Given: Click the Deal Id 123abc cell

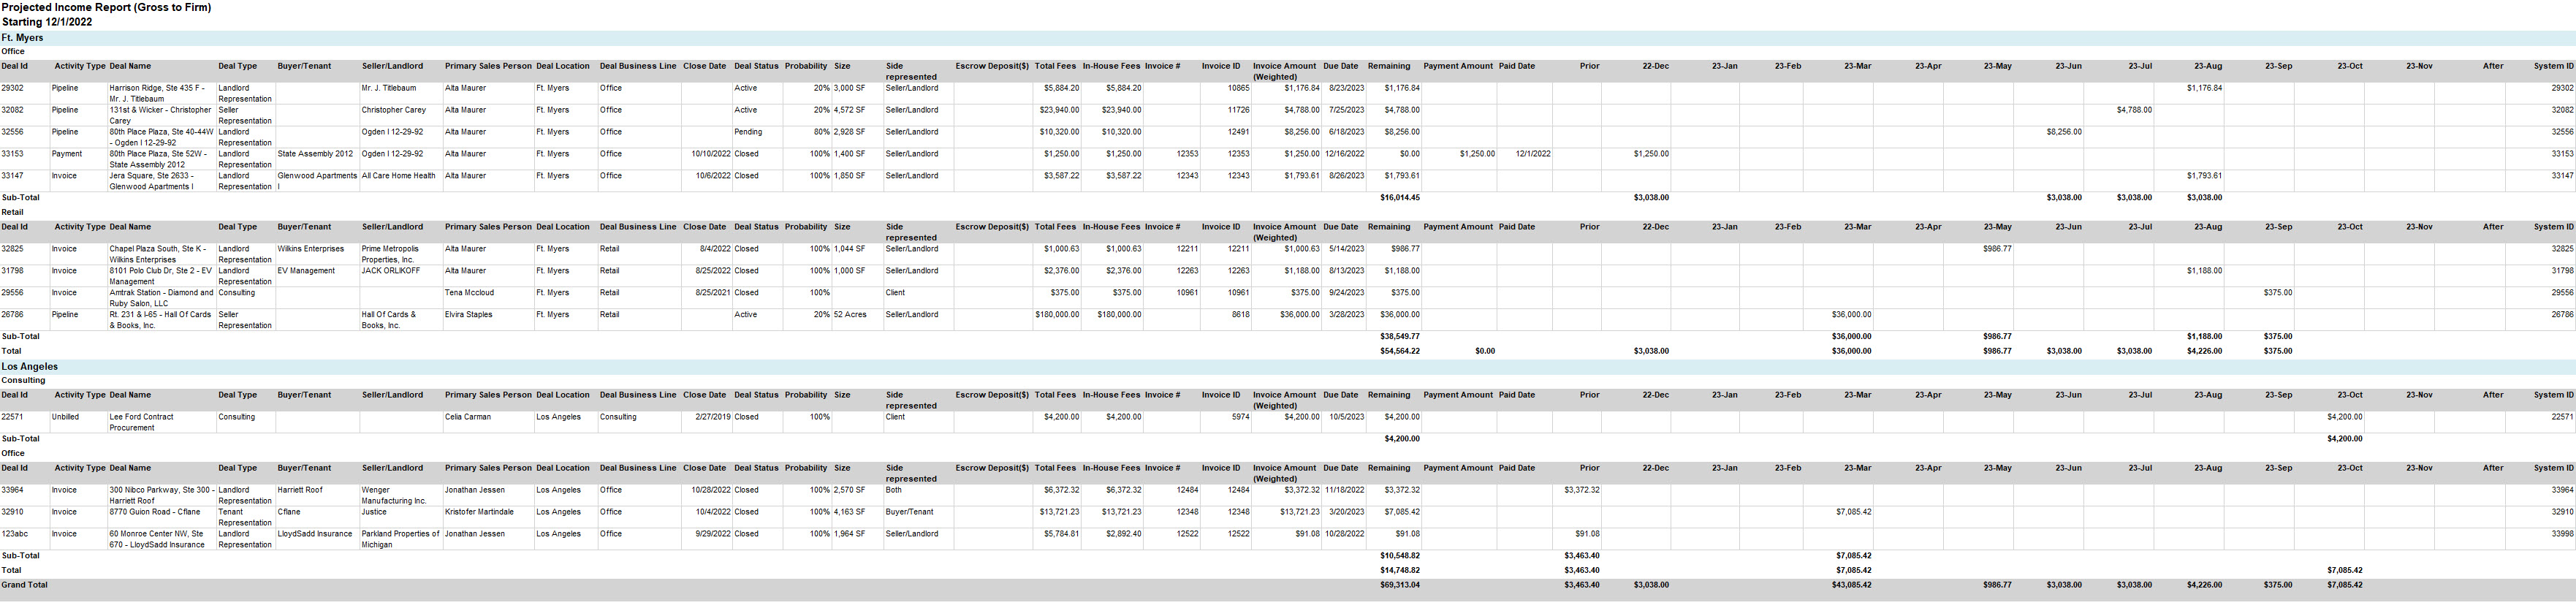Looking at the screenshot, I should (x=14, y=534).
